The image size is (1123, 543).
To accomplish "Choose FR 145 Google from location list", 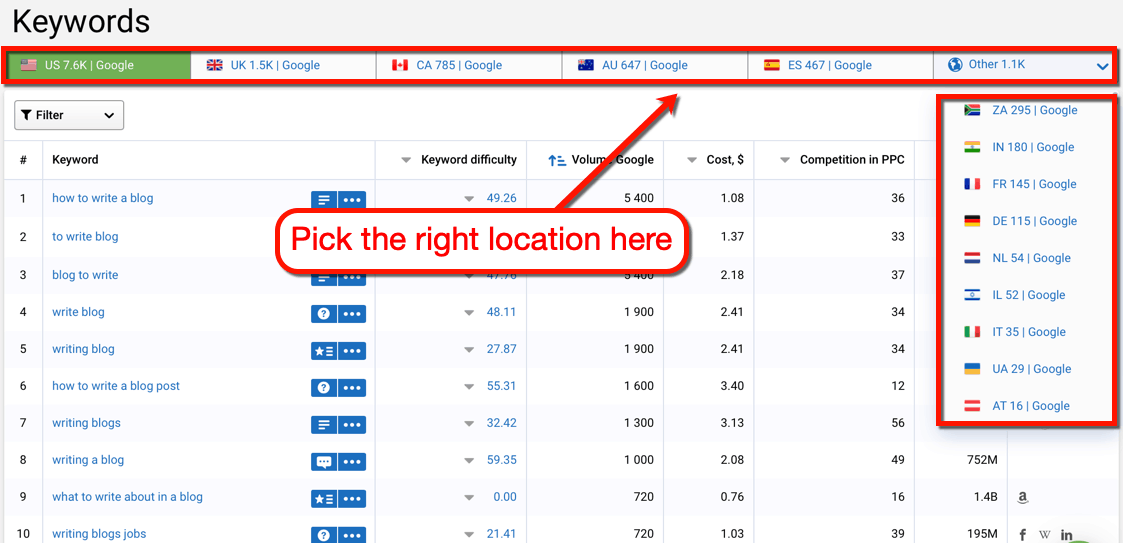I will point(1021,184).
